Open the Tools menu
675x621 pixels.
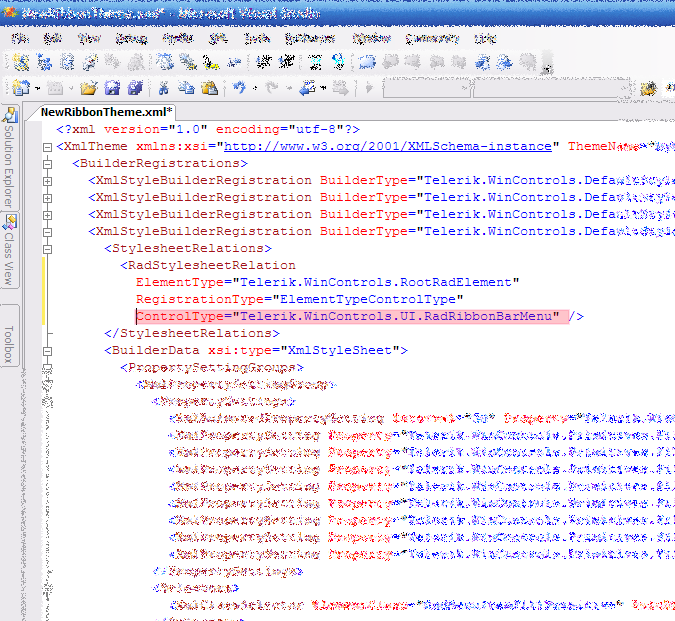[x=257, y=39]
